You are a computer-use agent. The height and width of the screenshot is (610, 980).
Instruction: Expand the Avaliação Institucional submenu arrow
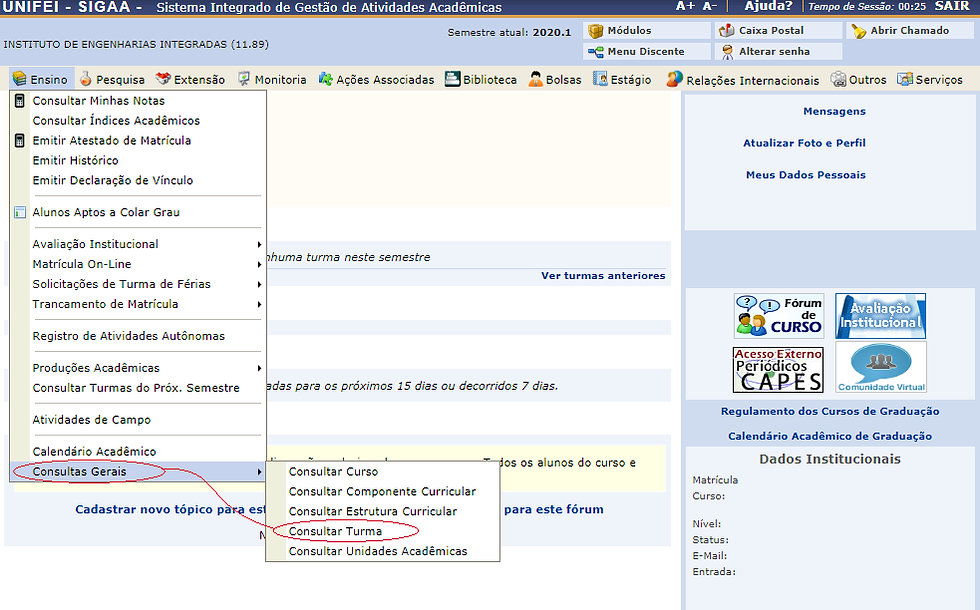(x=259, y=244)
